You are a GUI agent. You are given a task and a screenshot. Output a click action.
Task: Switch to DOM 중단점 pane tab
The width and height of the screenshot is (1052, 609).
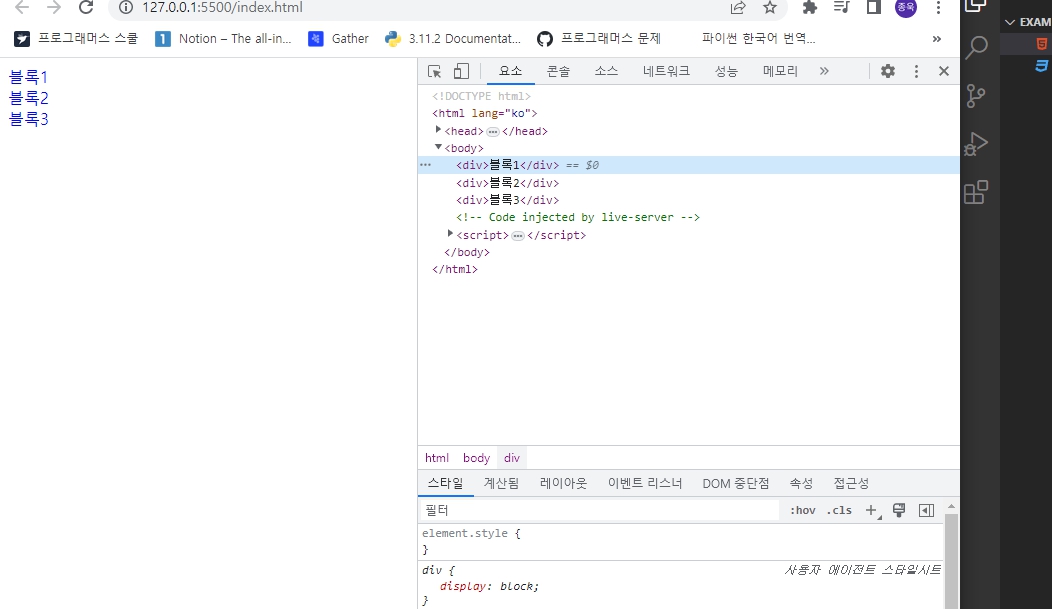[735, 484]
